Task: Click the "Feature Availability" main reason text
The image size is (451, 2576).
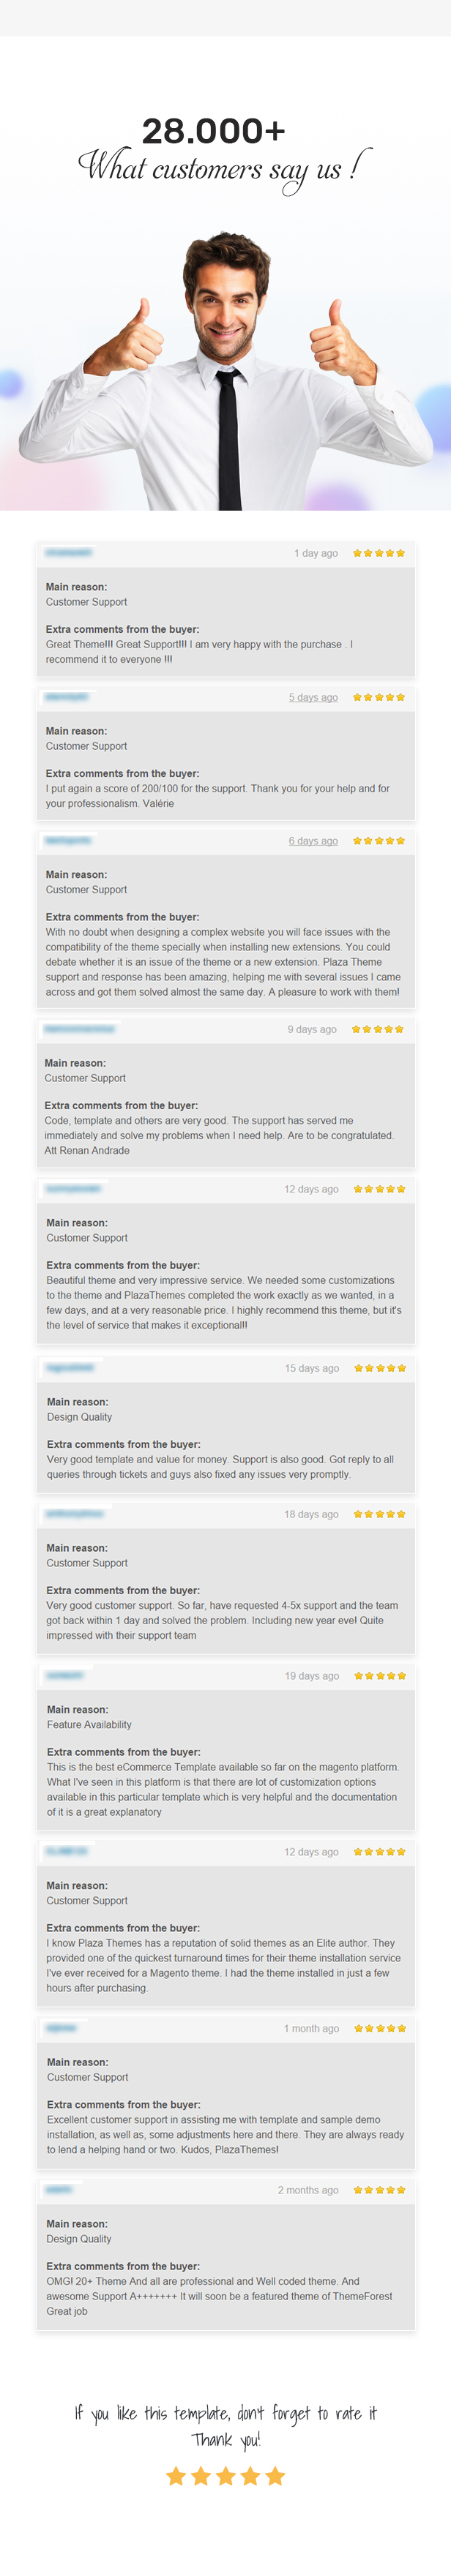Action: [x=89, y=1725]
